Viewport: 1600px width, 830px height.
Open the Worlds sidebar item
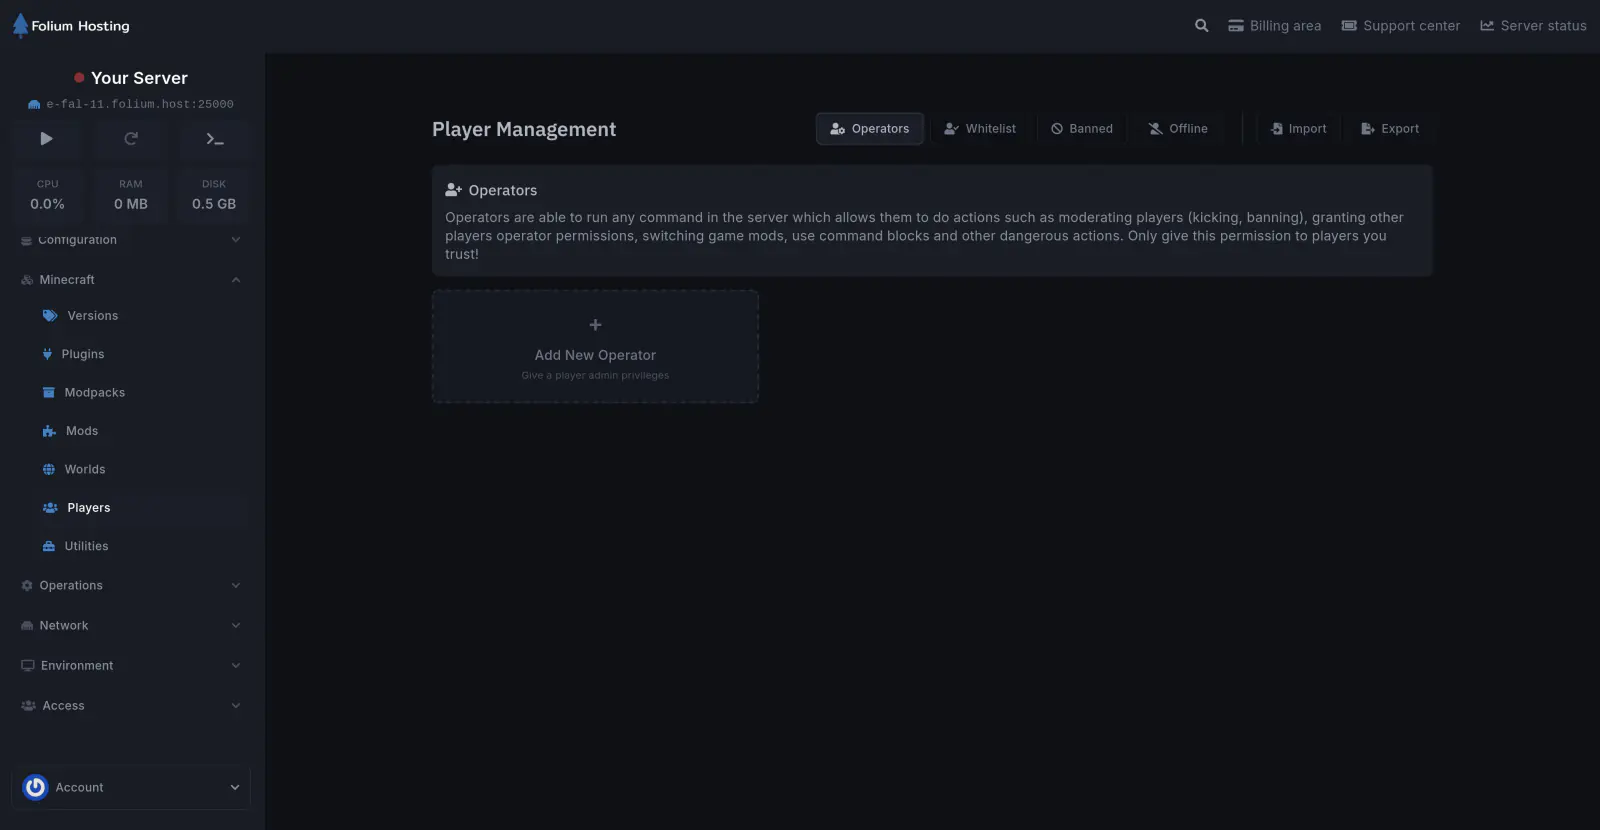pos(84,470)
